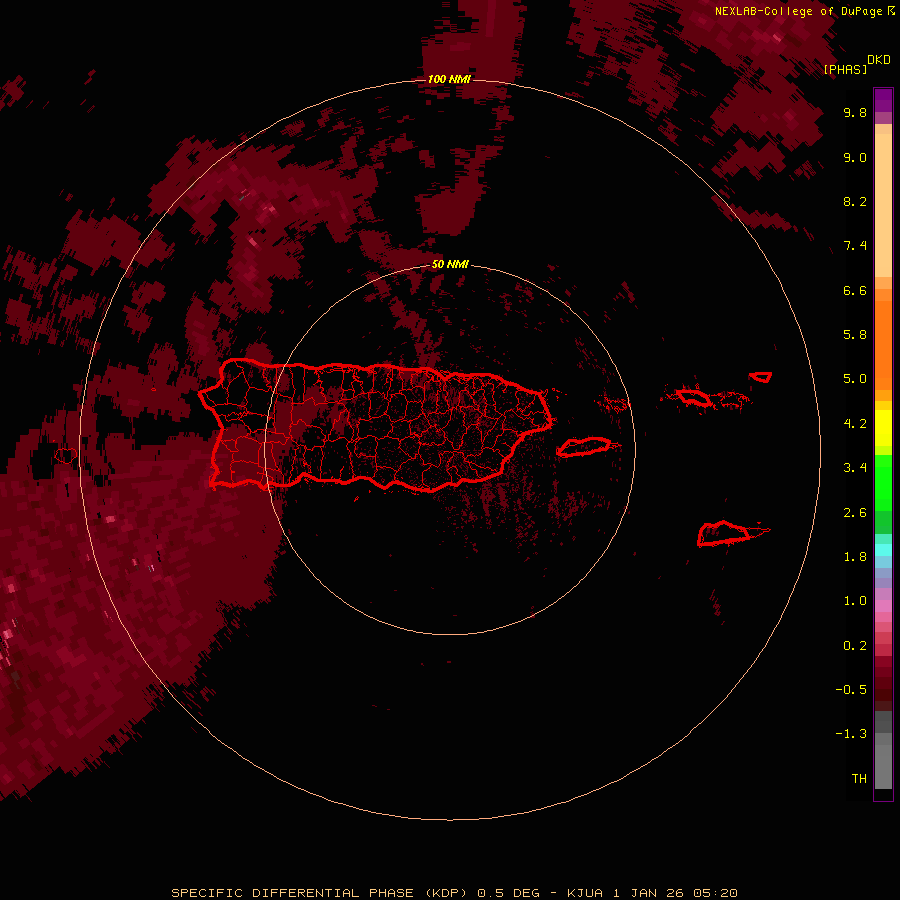Screen dimensions: 900x900
Task: Click the 5.0 scale value
Action: (855, 379)
